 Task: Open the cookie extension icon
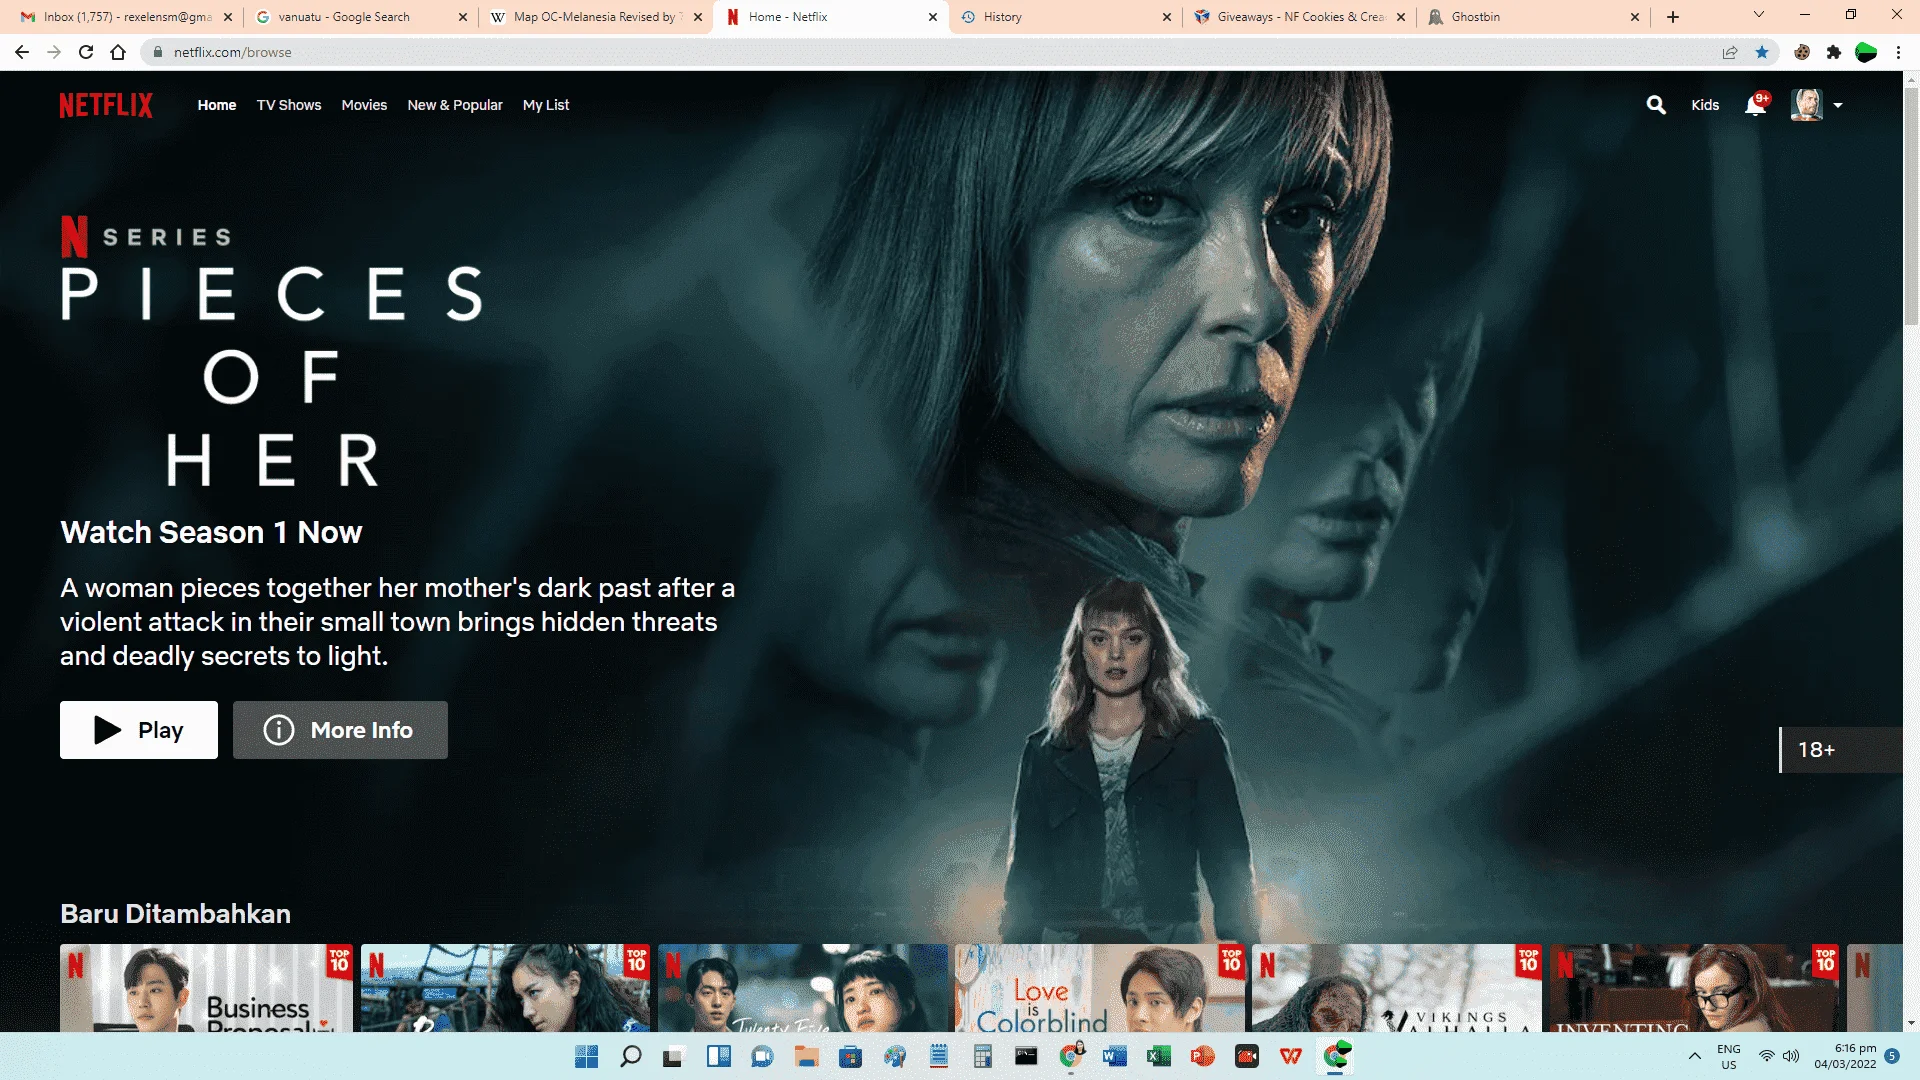[x=1802, y=52]
